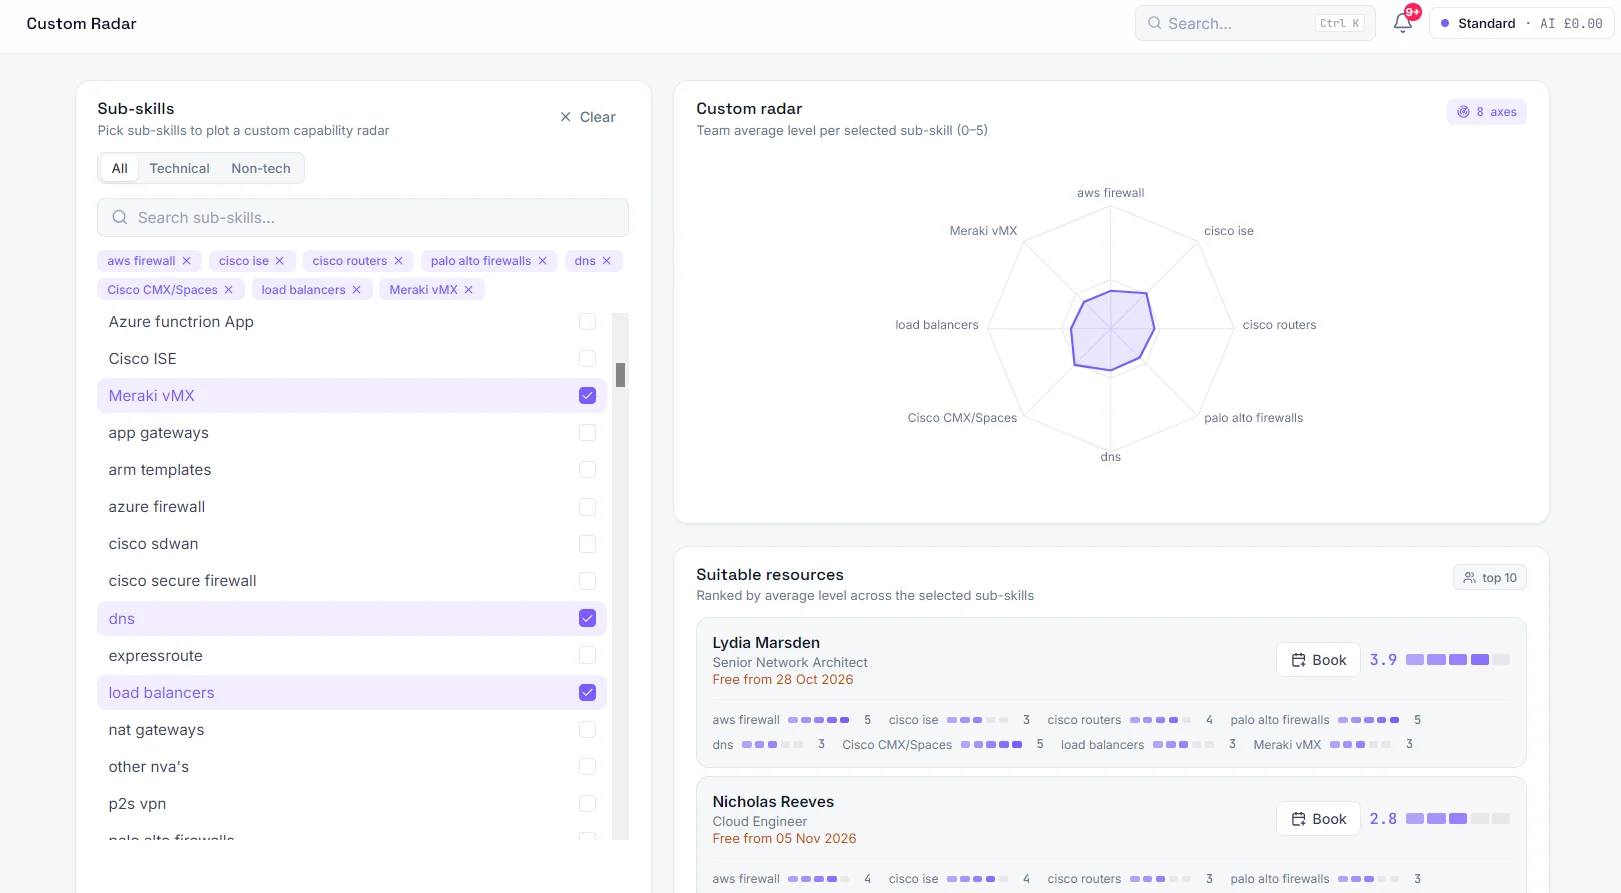
Task: Book Nicholas Reeves
Action: point(1318,819)
